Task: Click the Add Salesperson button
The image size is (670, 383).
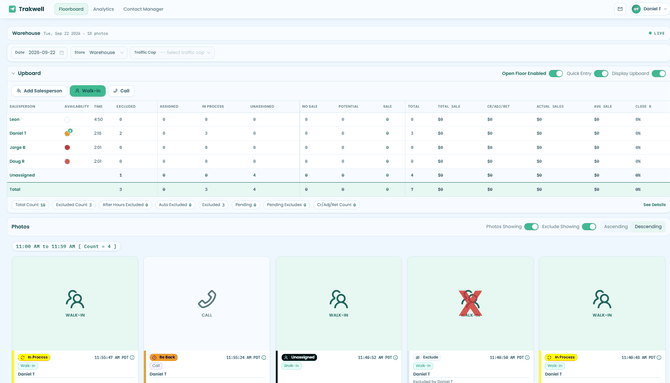Action: (39, 91)
